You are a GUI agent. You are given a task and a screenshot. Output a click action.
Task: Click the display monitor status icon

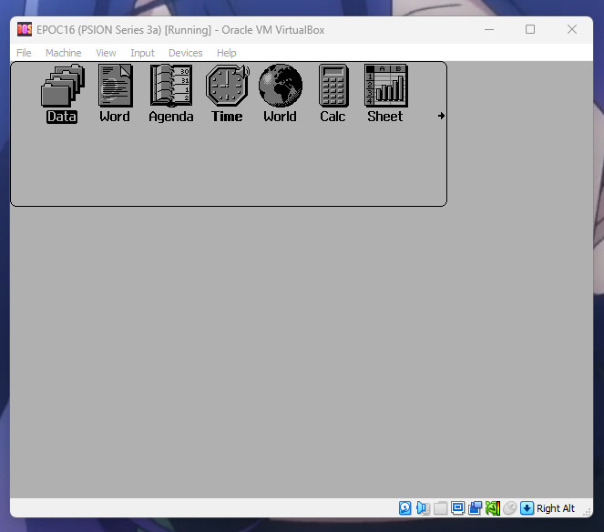coord(458,508)
